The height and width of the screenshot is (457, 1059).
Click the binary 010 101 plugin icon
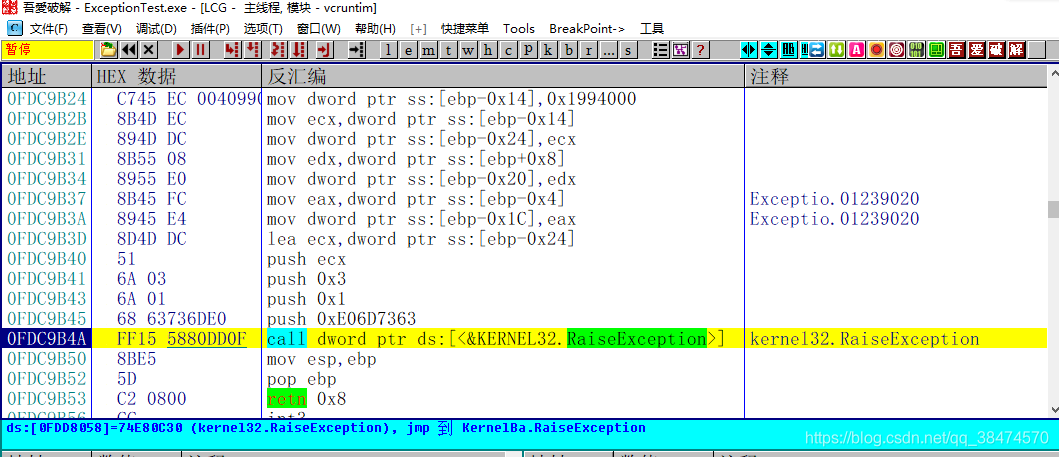(x=916, y=49)
